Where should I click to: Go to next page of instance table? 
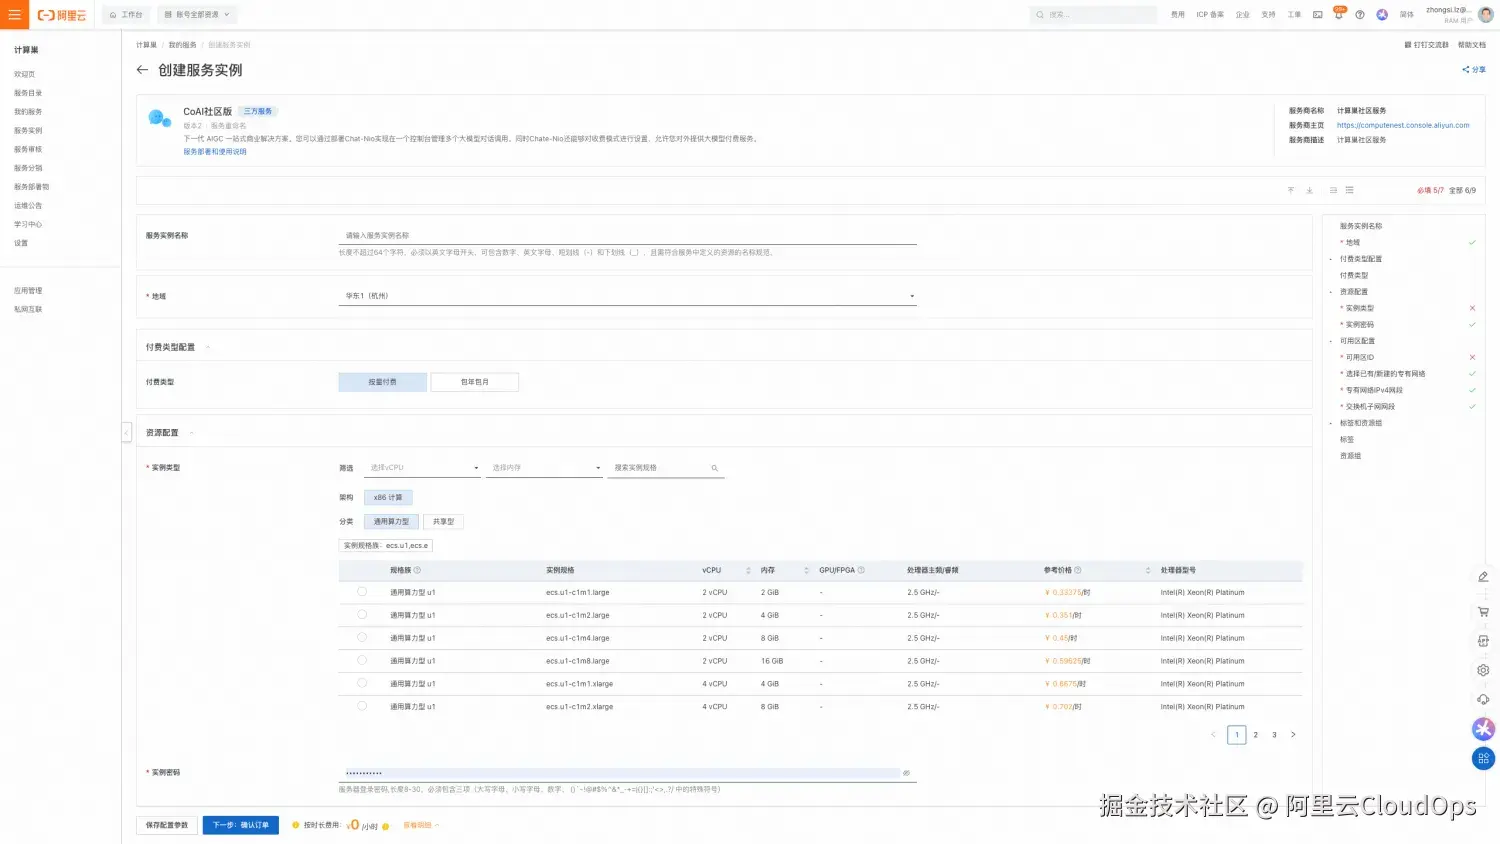pyautogui.click(x=1293, y=735)
